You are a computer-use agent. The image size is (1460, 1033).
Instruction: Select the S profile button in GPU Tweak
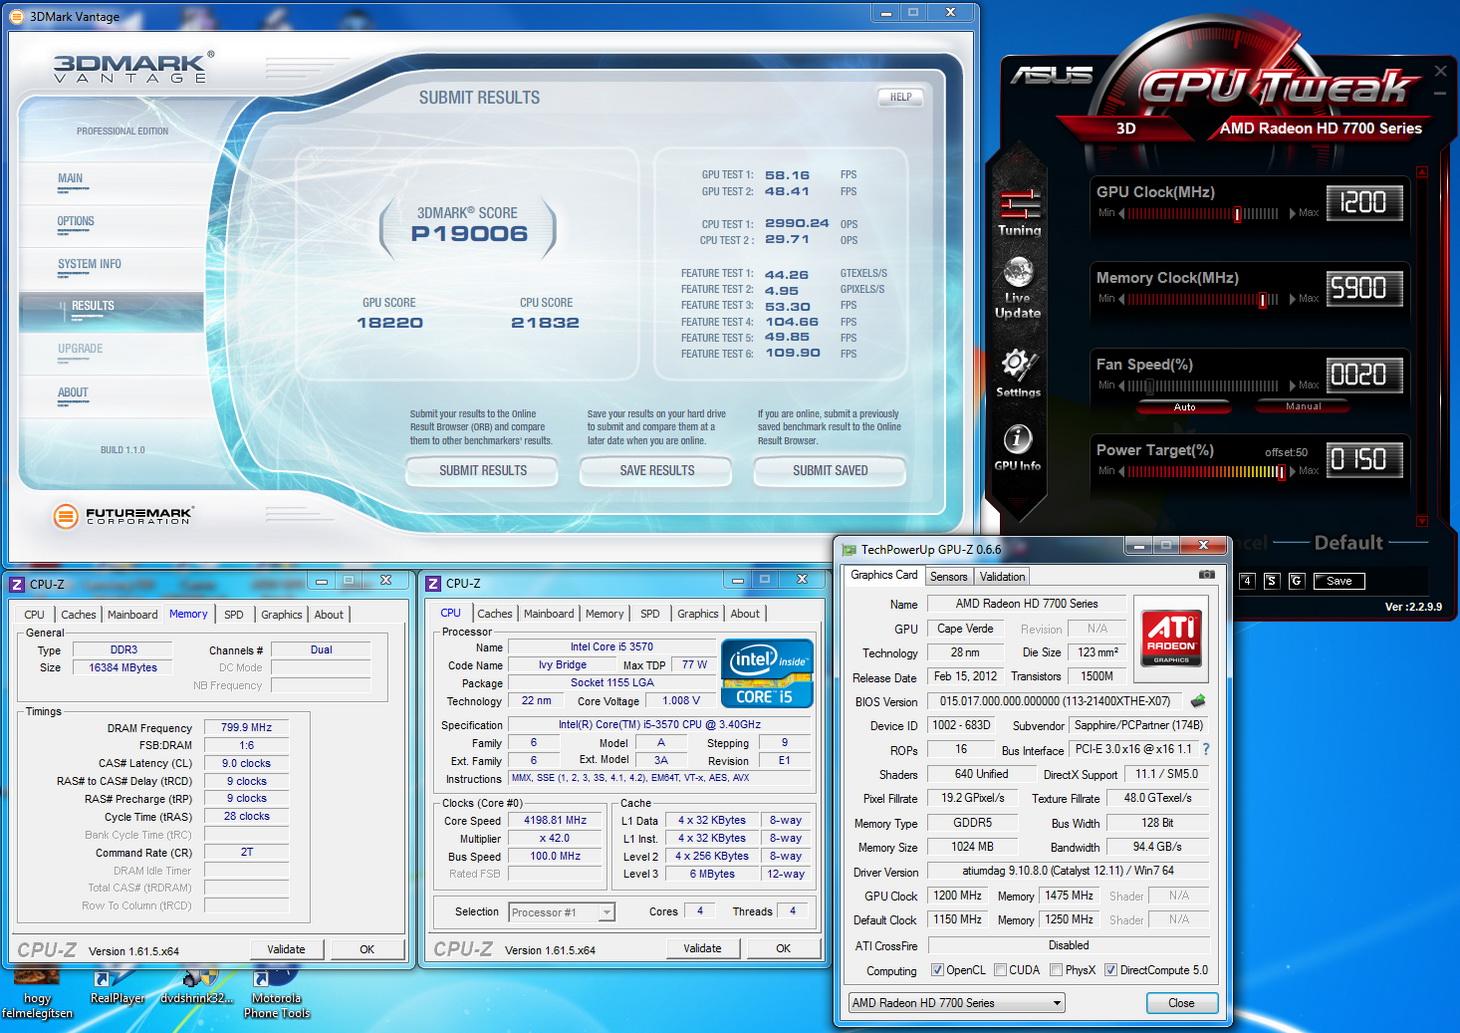tap(1271, 581)
